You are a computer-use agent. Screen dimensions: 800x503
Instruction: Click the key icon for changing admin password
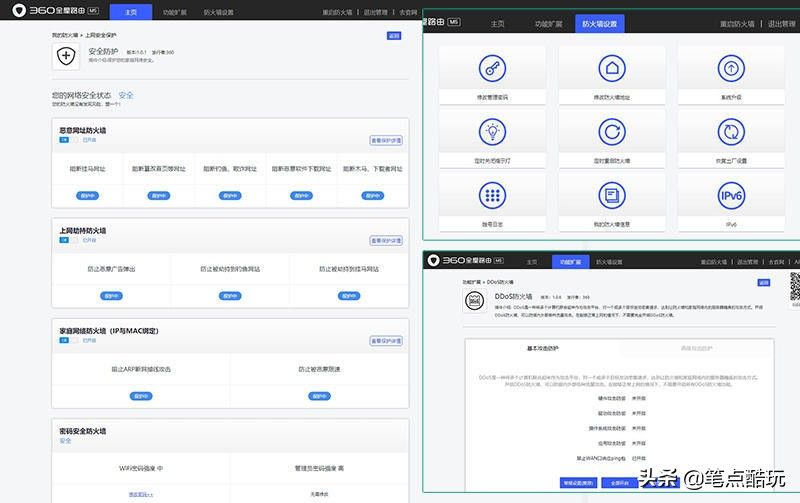(492, 68)
